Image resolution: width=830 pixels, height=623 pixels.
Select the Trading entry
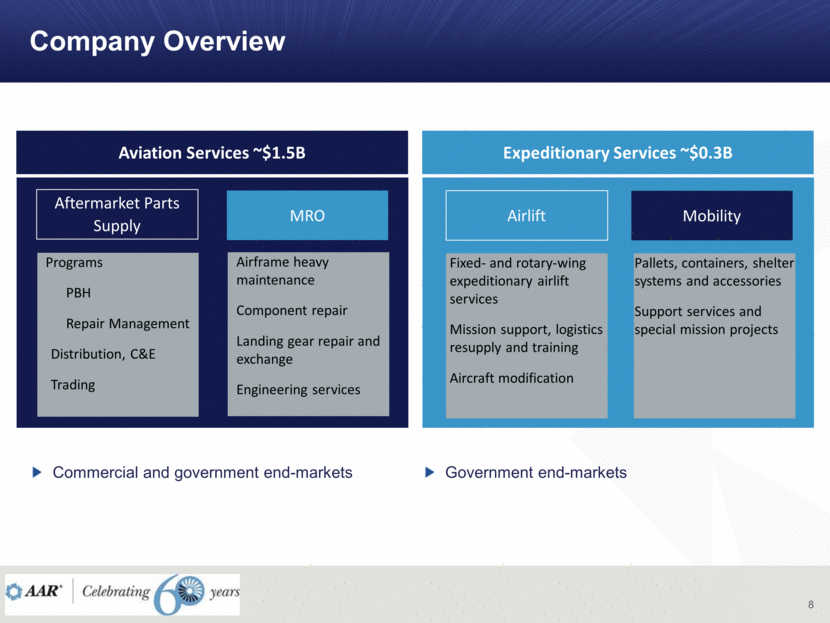point(73,385)
